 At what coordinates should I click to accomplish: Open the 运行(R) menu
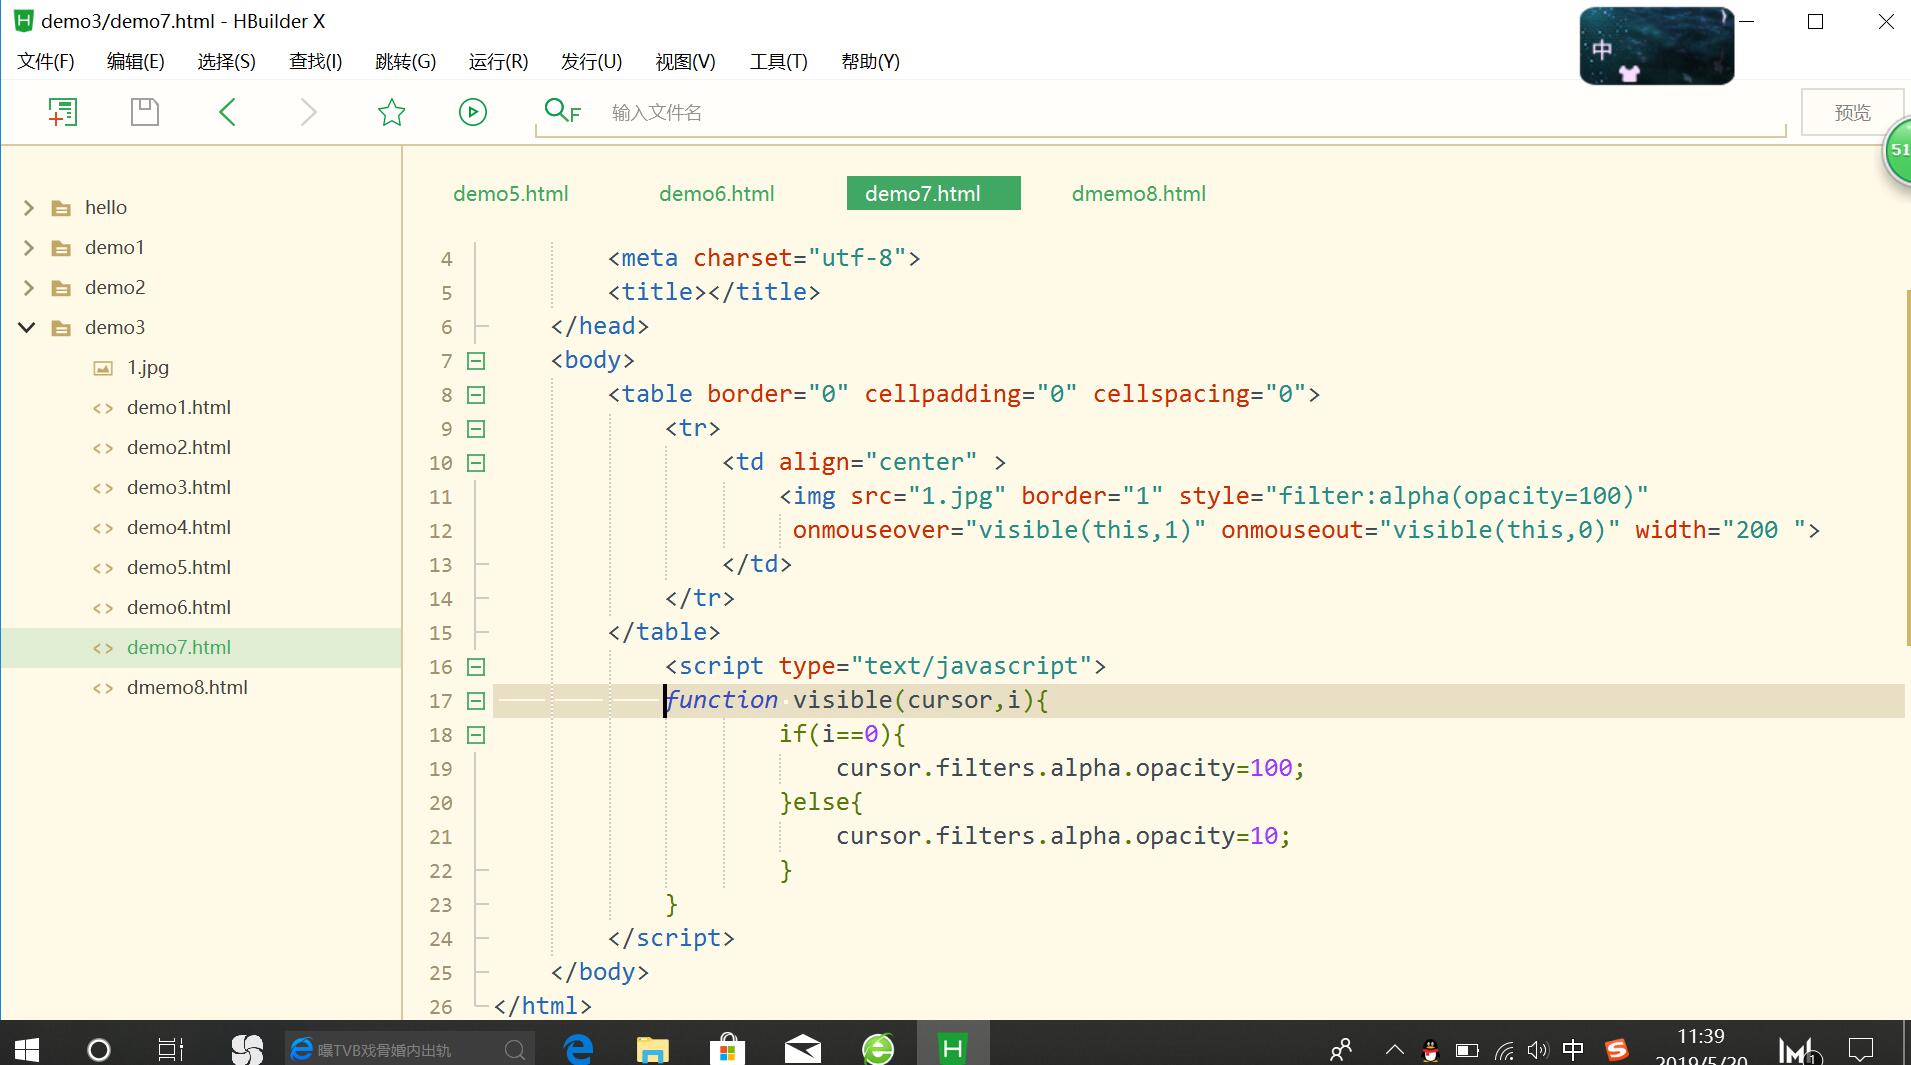498,62
